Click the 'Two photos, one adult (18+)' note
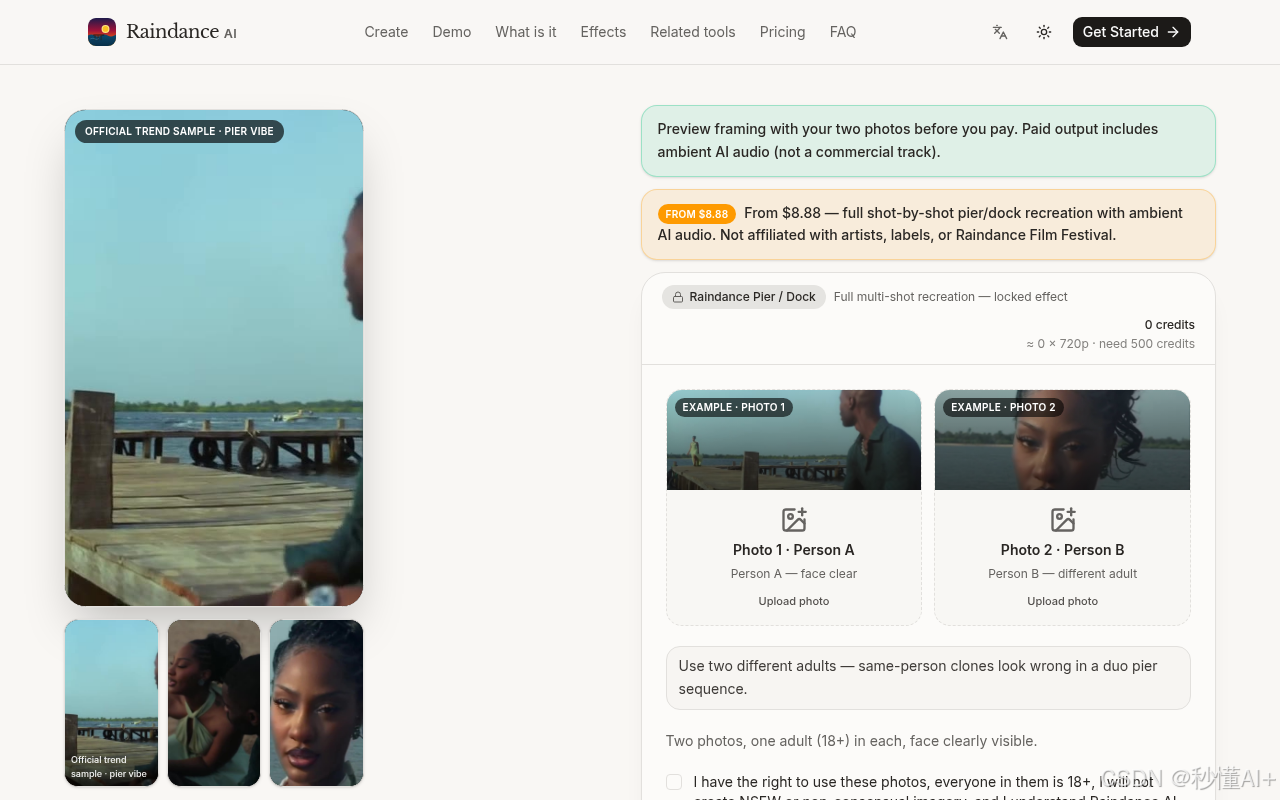 tap(851, 741)
